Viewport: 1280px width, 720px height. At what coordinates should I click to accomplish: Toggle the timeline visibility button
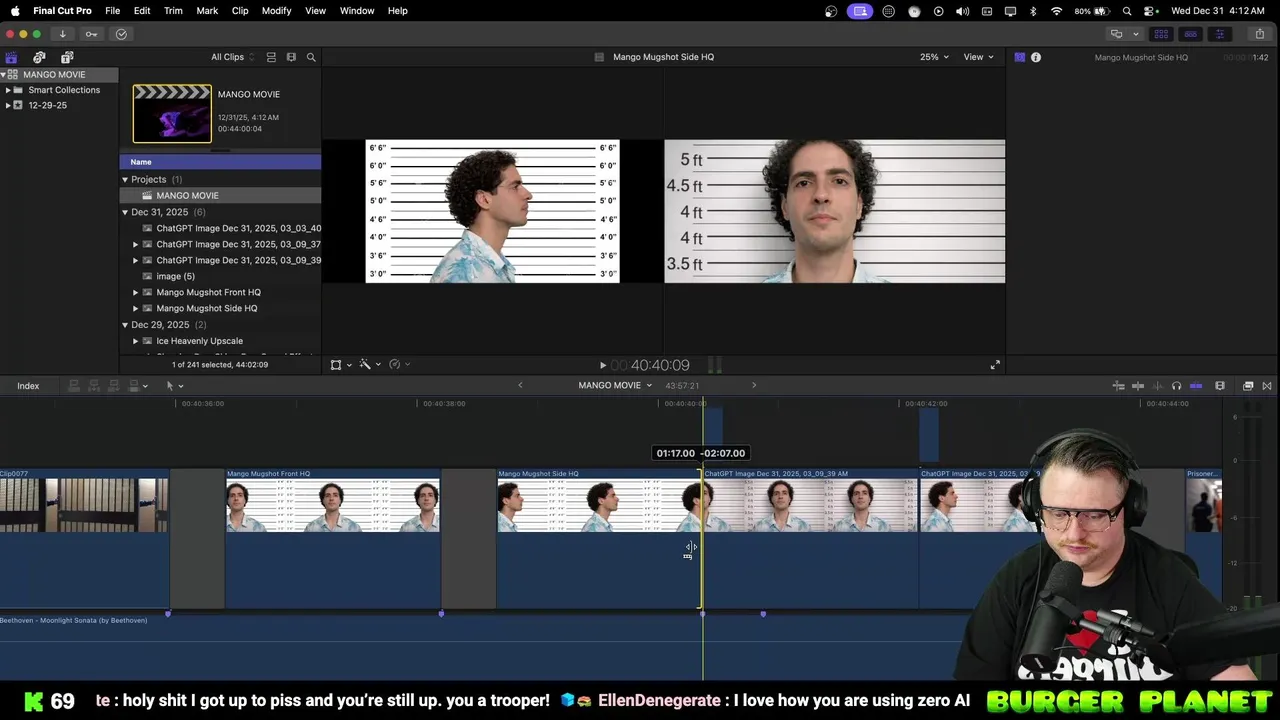[1190, 34]
